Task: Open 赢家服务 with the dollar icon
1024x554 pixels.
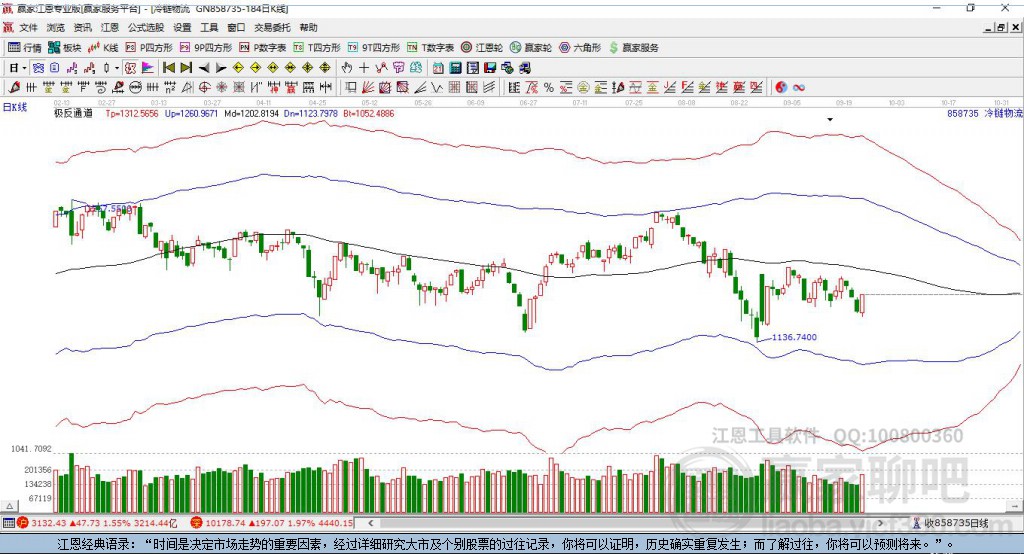Action: (633, 48)
